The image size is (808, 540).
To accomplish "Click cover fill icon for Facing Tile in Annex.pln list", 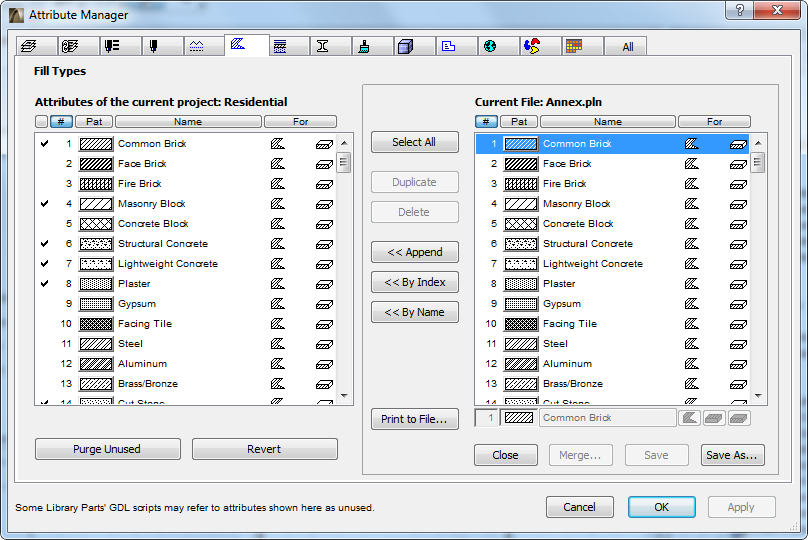I will click(x=738, y=325).
